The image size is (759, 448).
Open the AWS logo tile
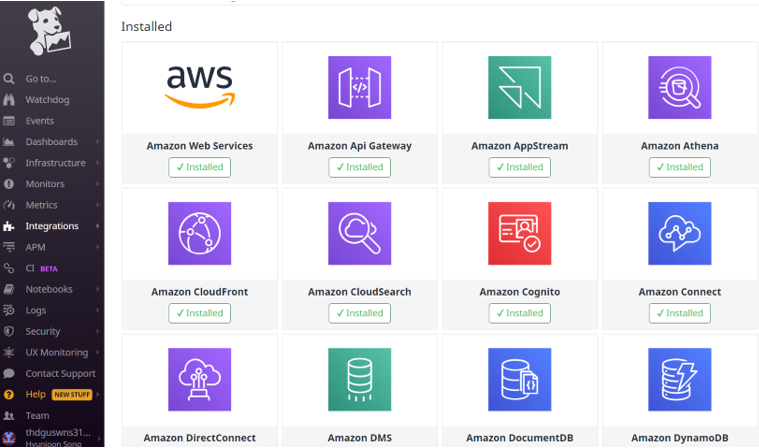tap(199, 87)
